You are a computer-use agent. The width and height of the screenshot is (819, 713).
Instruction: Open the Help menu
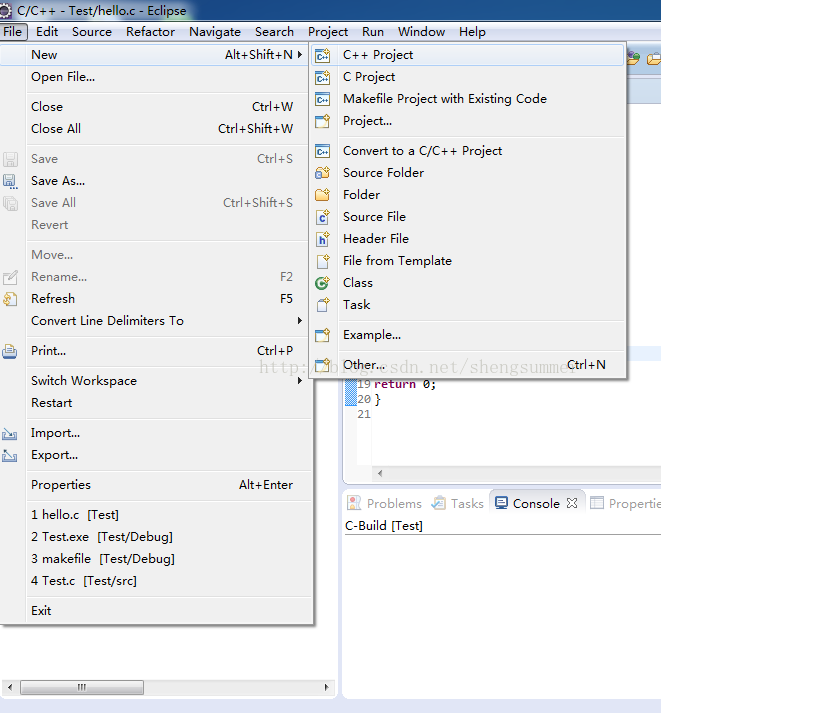[472, 32]
